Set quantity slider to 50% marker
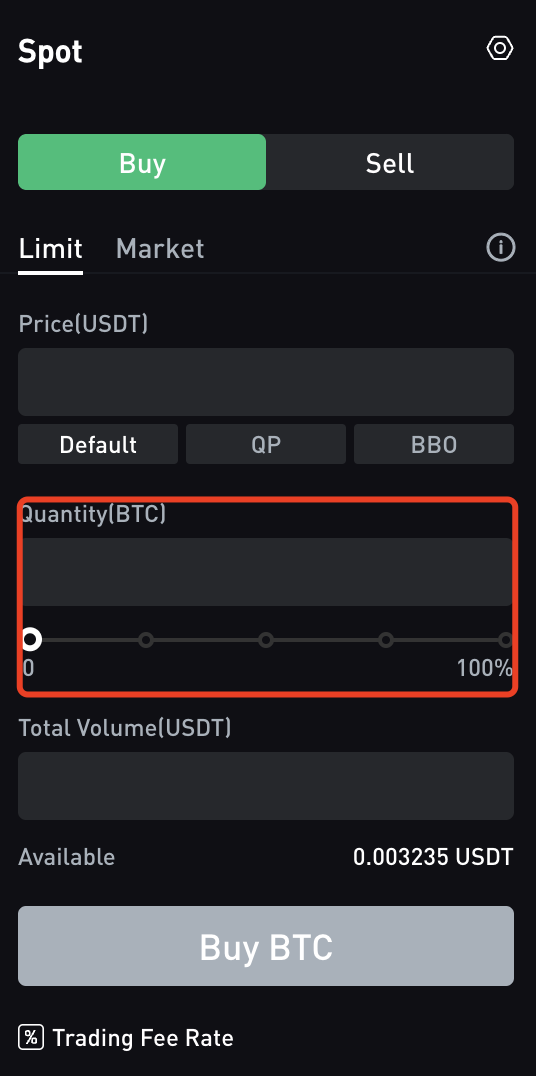 tap(266, 640)
